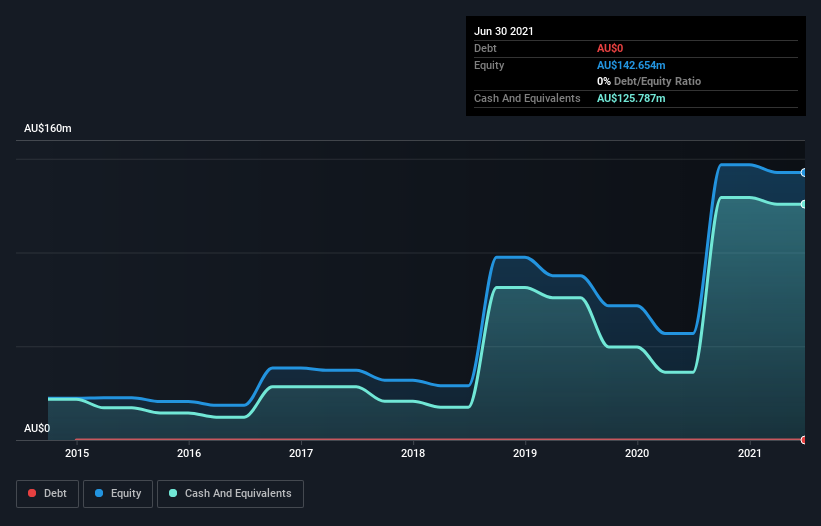Click the AU$125.787m cash value
This screenshot has height=526, width=821.
[631, 98]
